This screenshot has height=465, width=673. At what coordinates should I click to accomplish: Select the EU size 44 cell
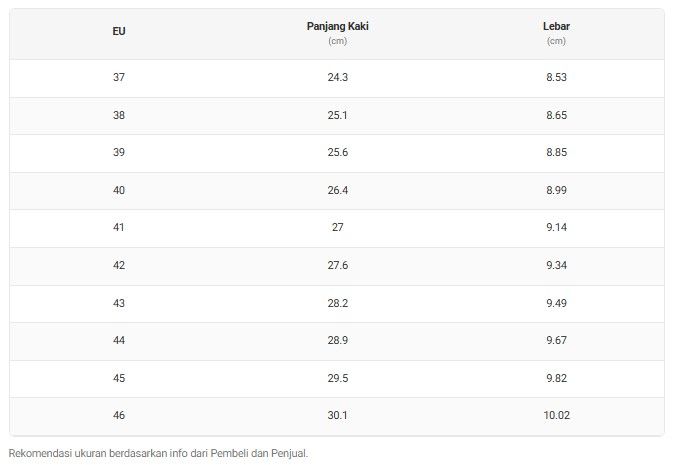click(x=119, y=340)
